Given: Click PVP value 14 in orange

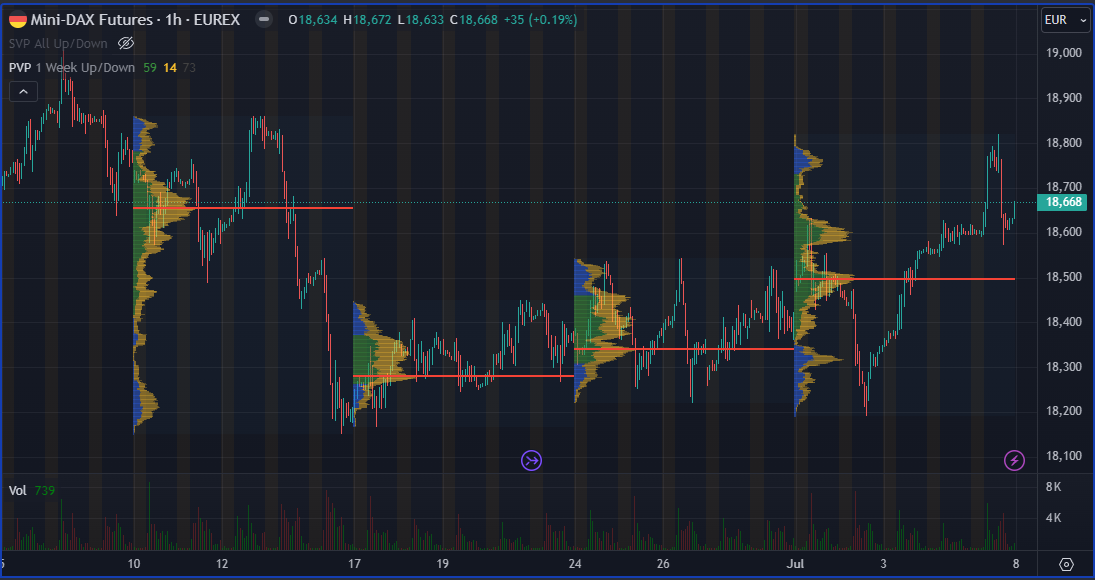Looking at the screenshot, I should tap(170, 68).
